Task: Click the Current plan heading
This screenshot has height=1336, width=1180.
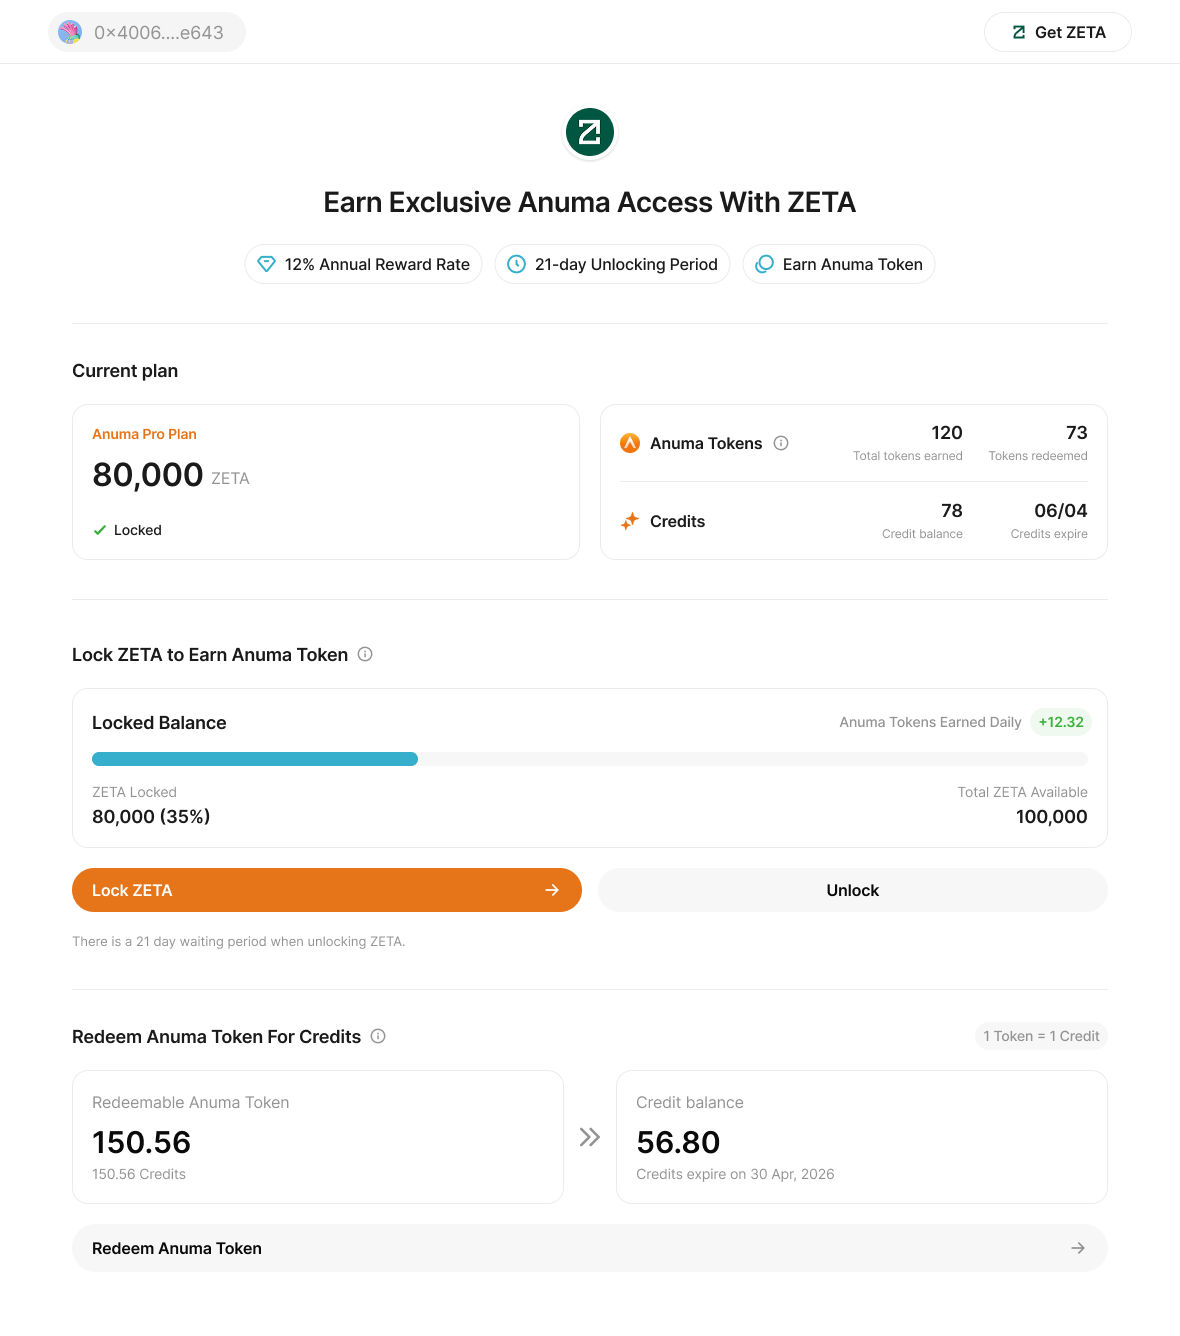Action: pyautogui.click(x=125, y=371)
